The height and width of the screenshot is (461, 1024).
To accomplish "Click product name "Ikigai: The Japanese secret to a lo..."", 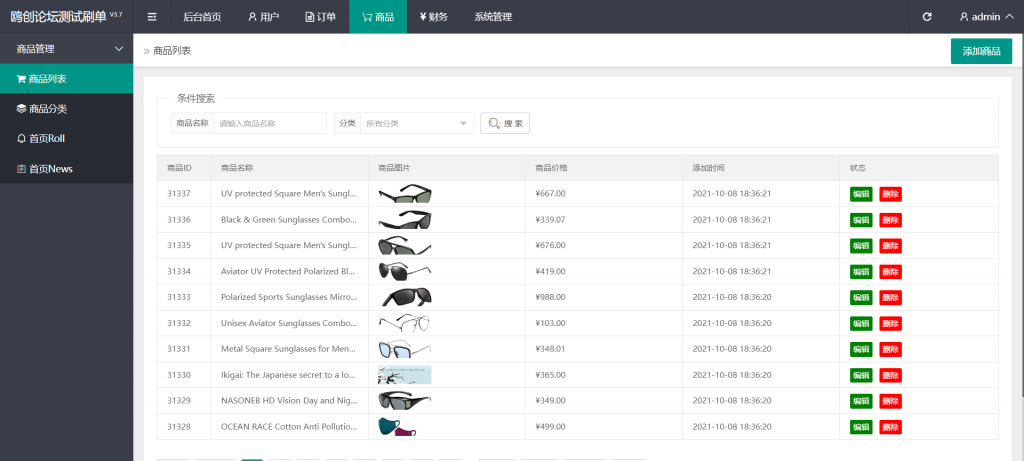I will click(289, 375).
